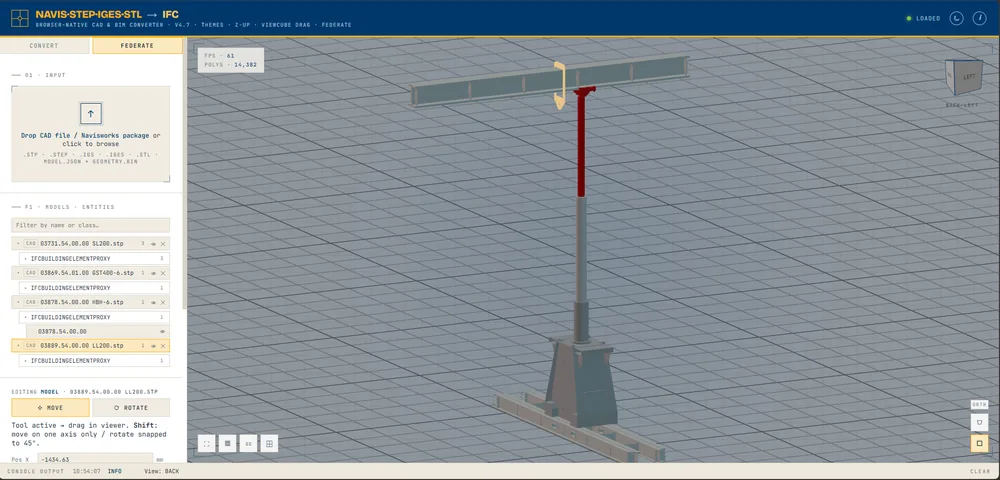Click the CONSOLE OUTPUT label
1000x480 pixels.
[x=36, y=472]
